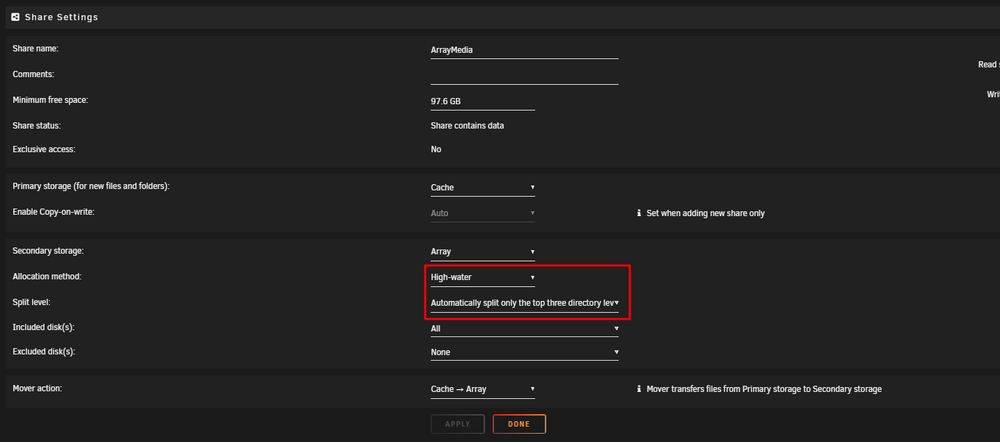The width and height of the screenshot is (1000, 442).
Task: Click the 'Share contains data' status text
Action: (467, 126)
